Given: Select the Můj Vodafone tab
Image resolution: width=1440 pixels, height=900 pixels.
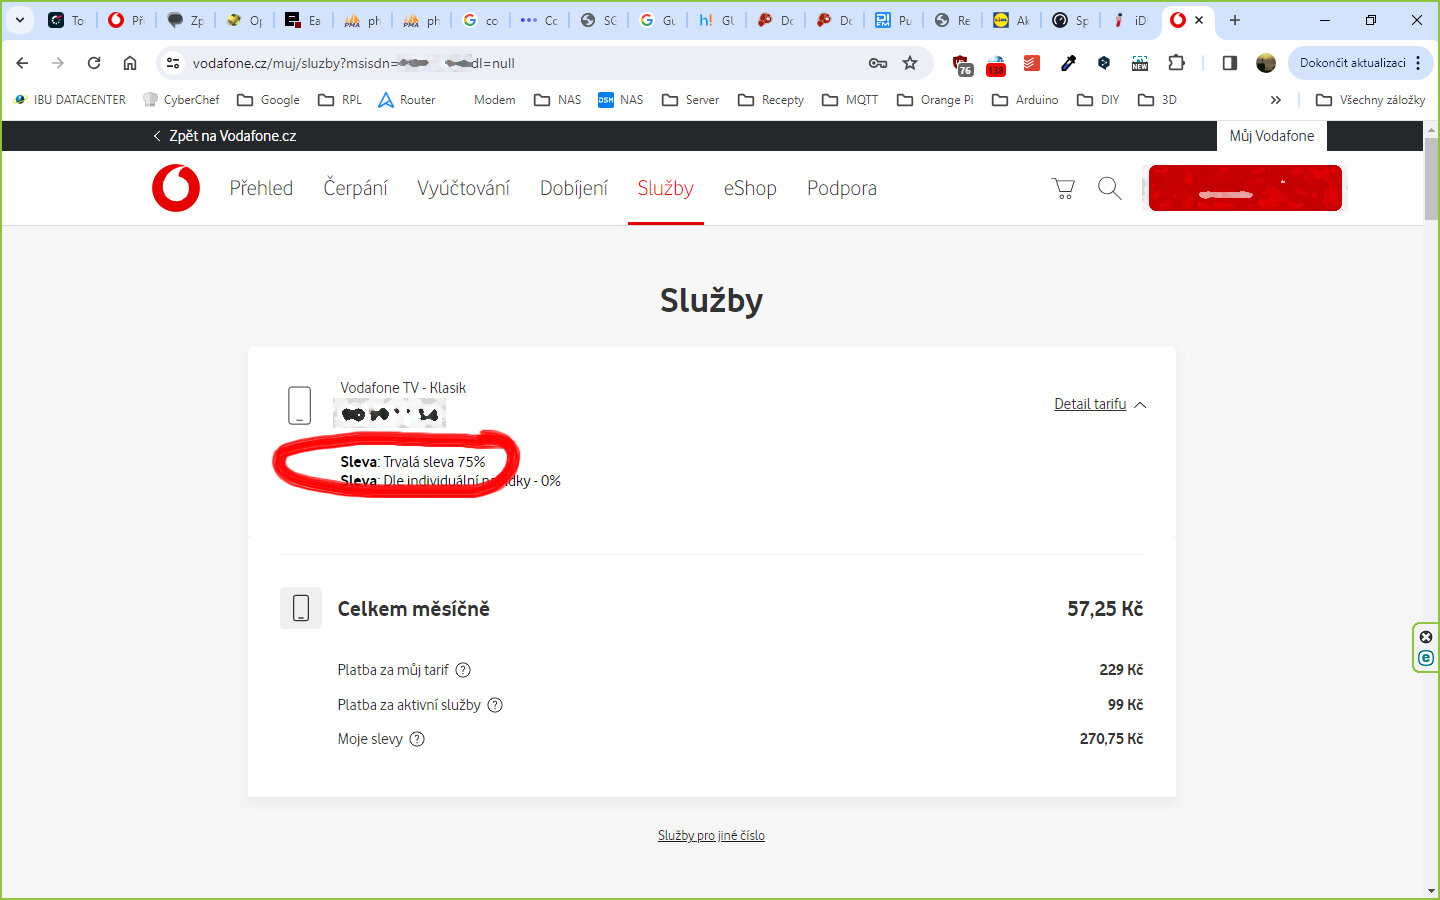Looking at the screenshot, I should (x=1271, y=136).
